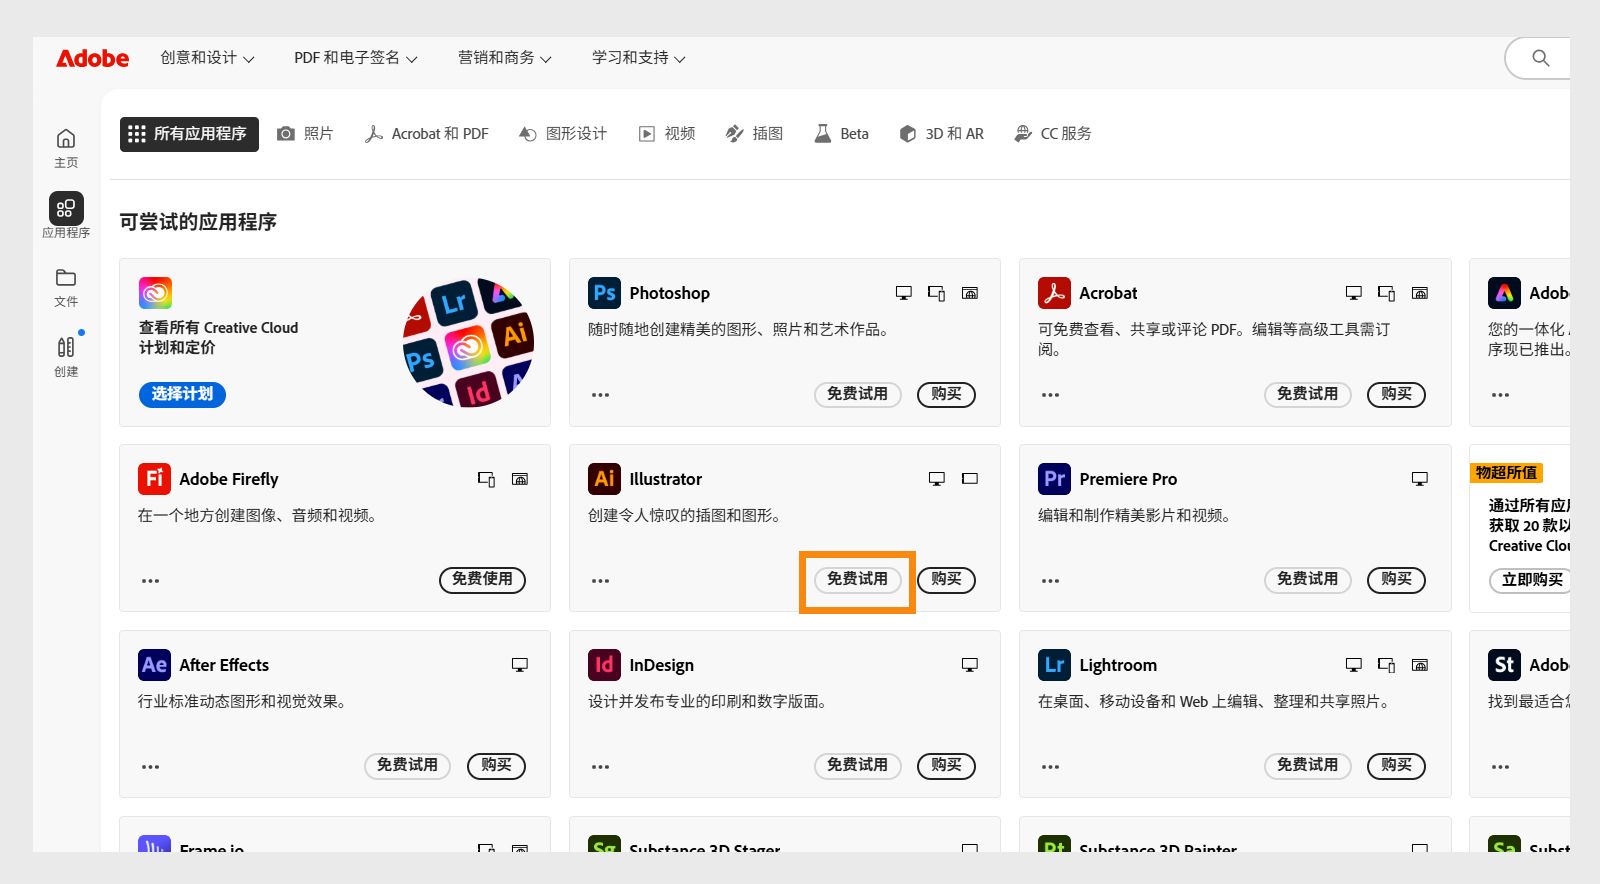Click 购买 for After Effects

tap(496, 766)
